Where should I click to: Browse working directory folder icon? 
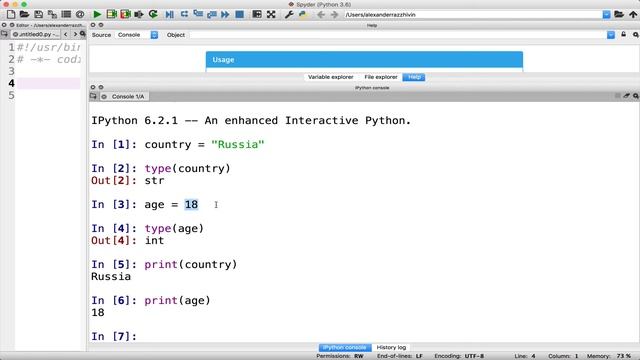point(619,15)
